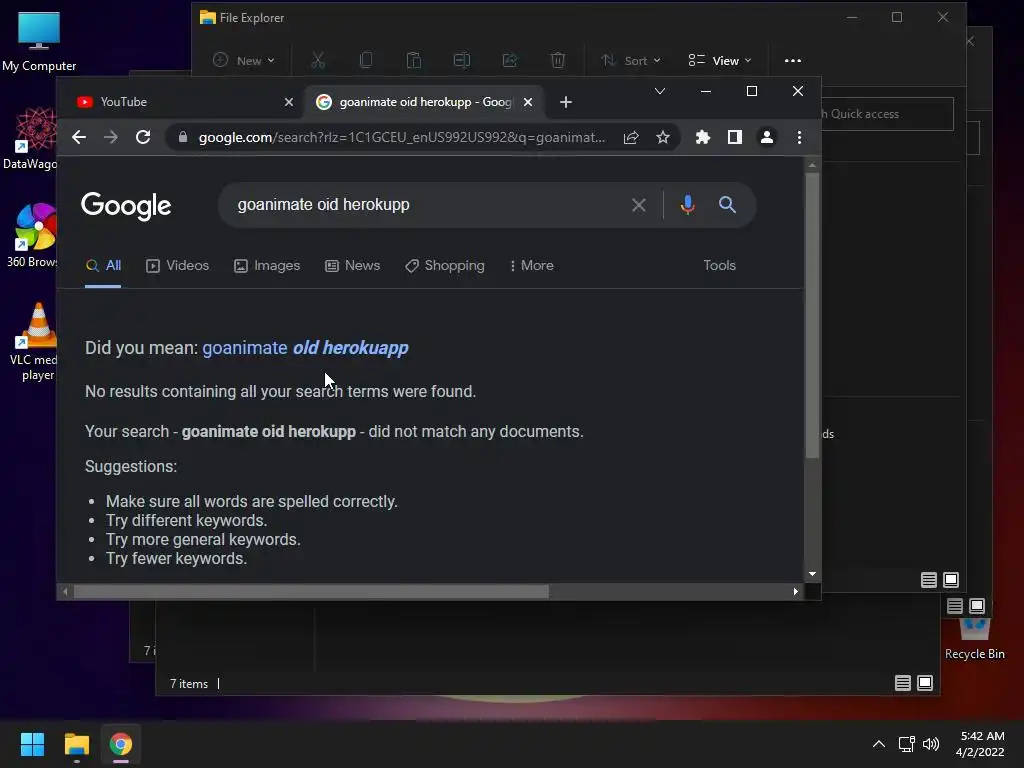Start voice search with microphone
Viewport: 1024px width, 768px height.
click(687, 205)
